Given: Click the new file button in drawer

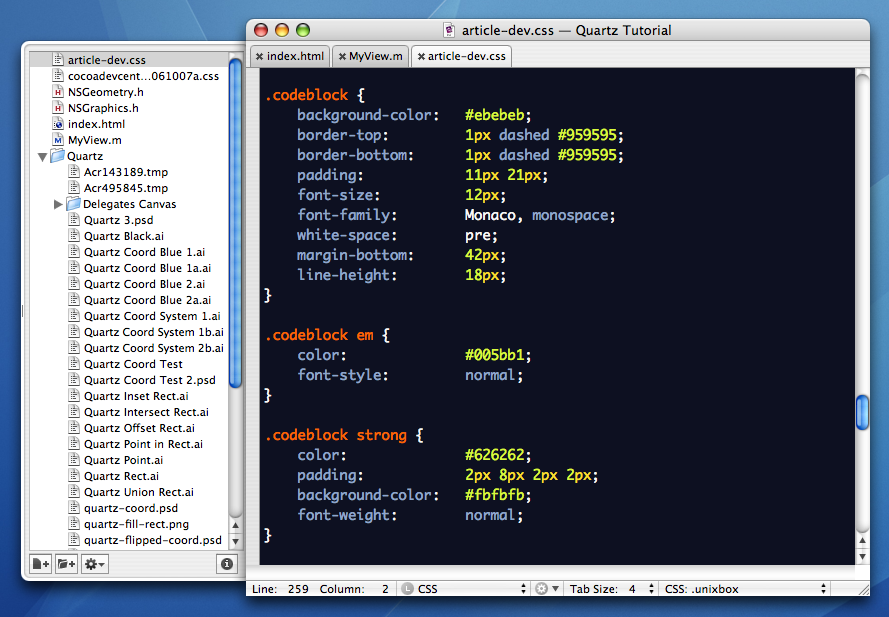Looking at the screenshot, I should pyautogui.click(x=41, y=564).
